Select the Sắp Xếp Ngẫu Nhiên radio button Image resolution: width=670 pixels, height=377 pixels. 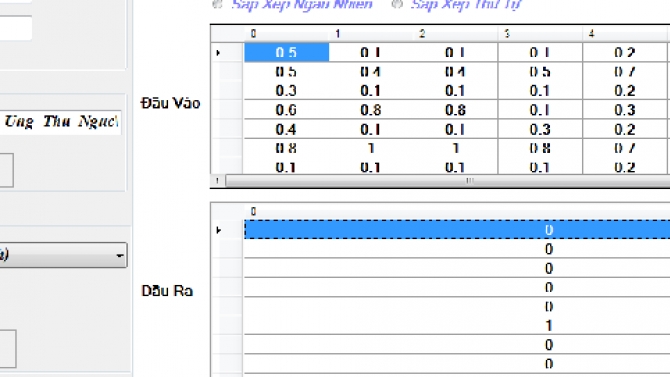[217, 5]
